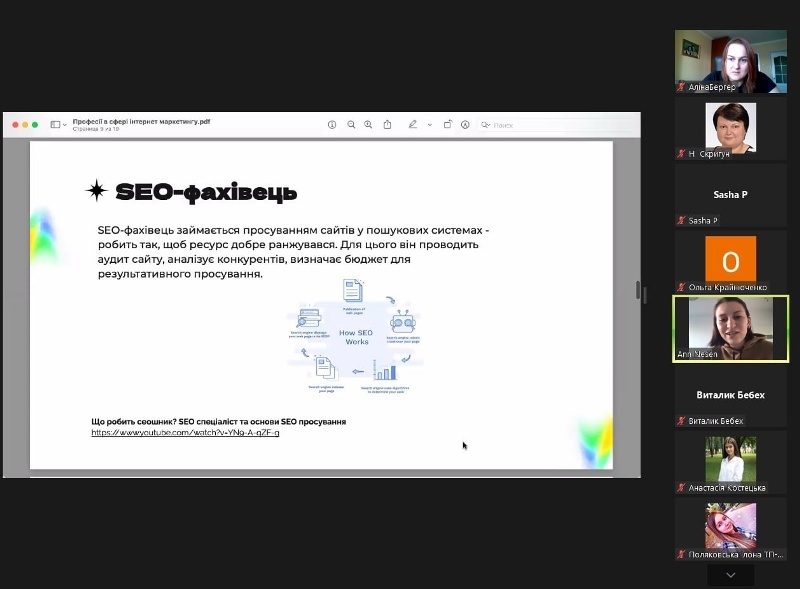Click the document info inspector icon

coord(332,125)
